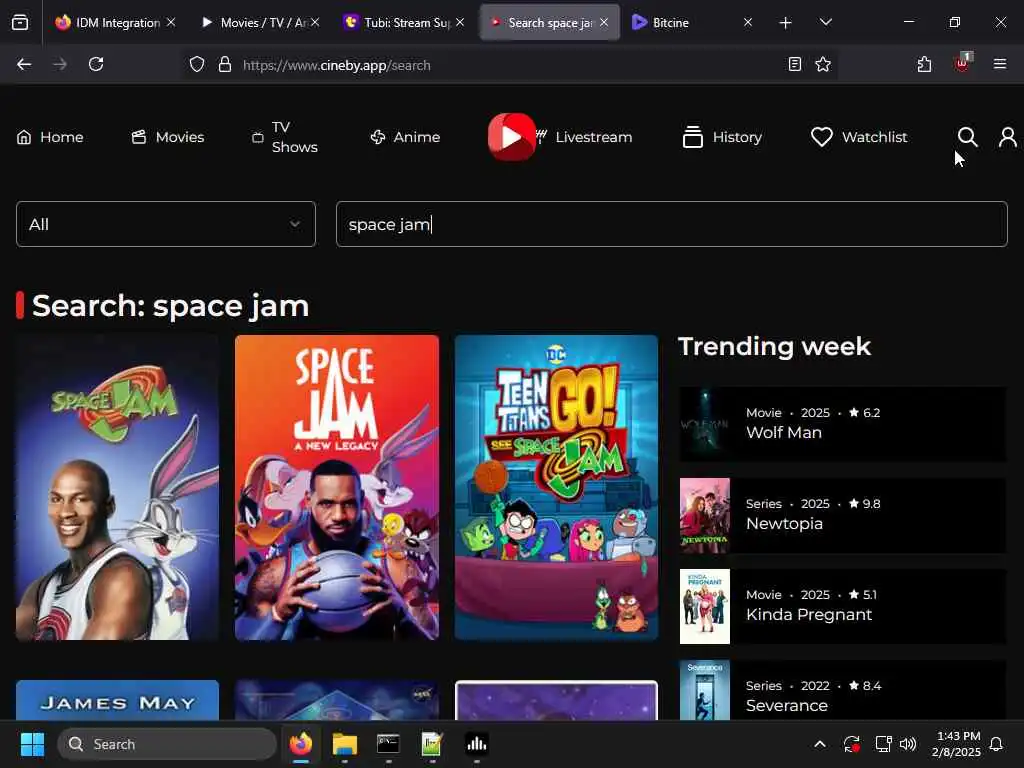Open the original Space Jam poster
This screenshot has height=768, width=1024.
[x=118, y=487]
